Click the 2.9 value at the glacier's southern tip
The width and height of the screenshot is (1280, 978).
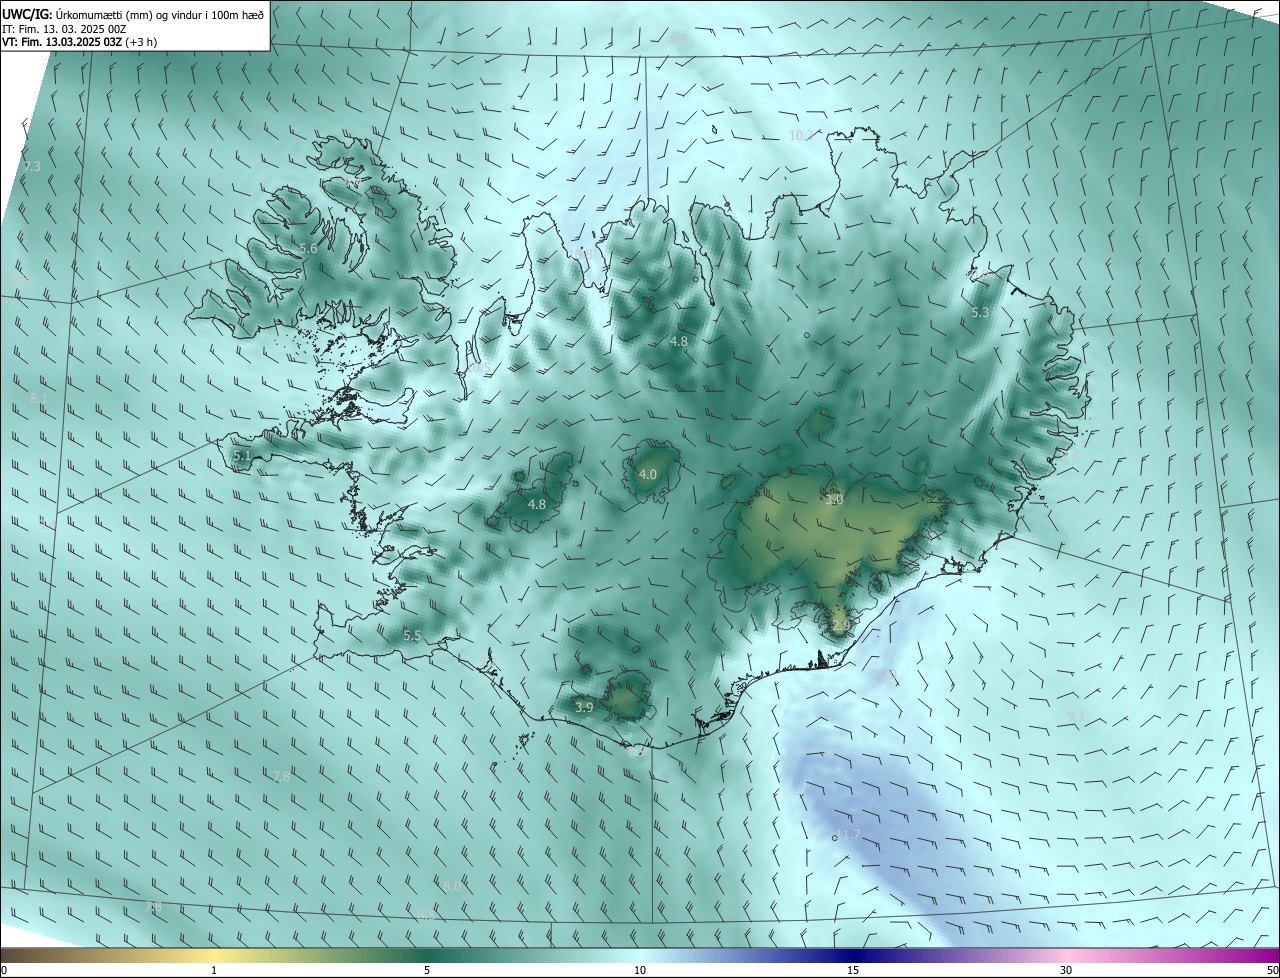840,625
